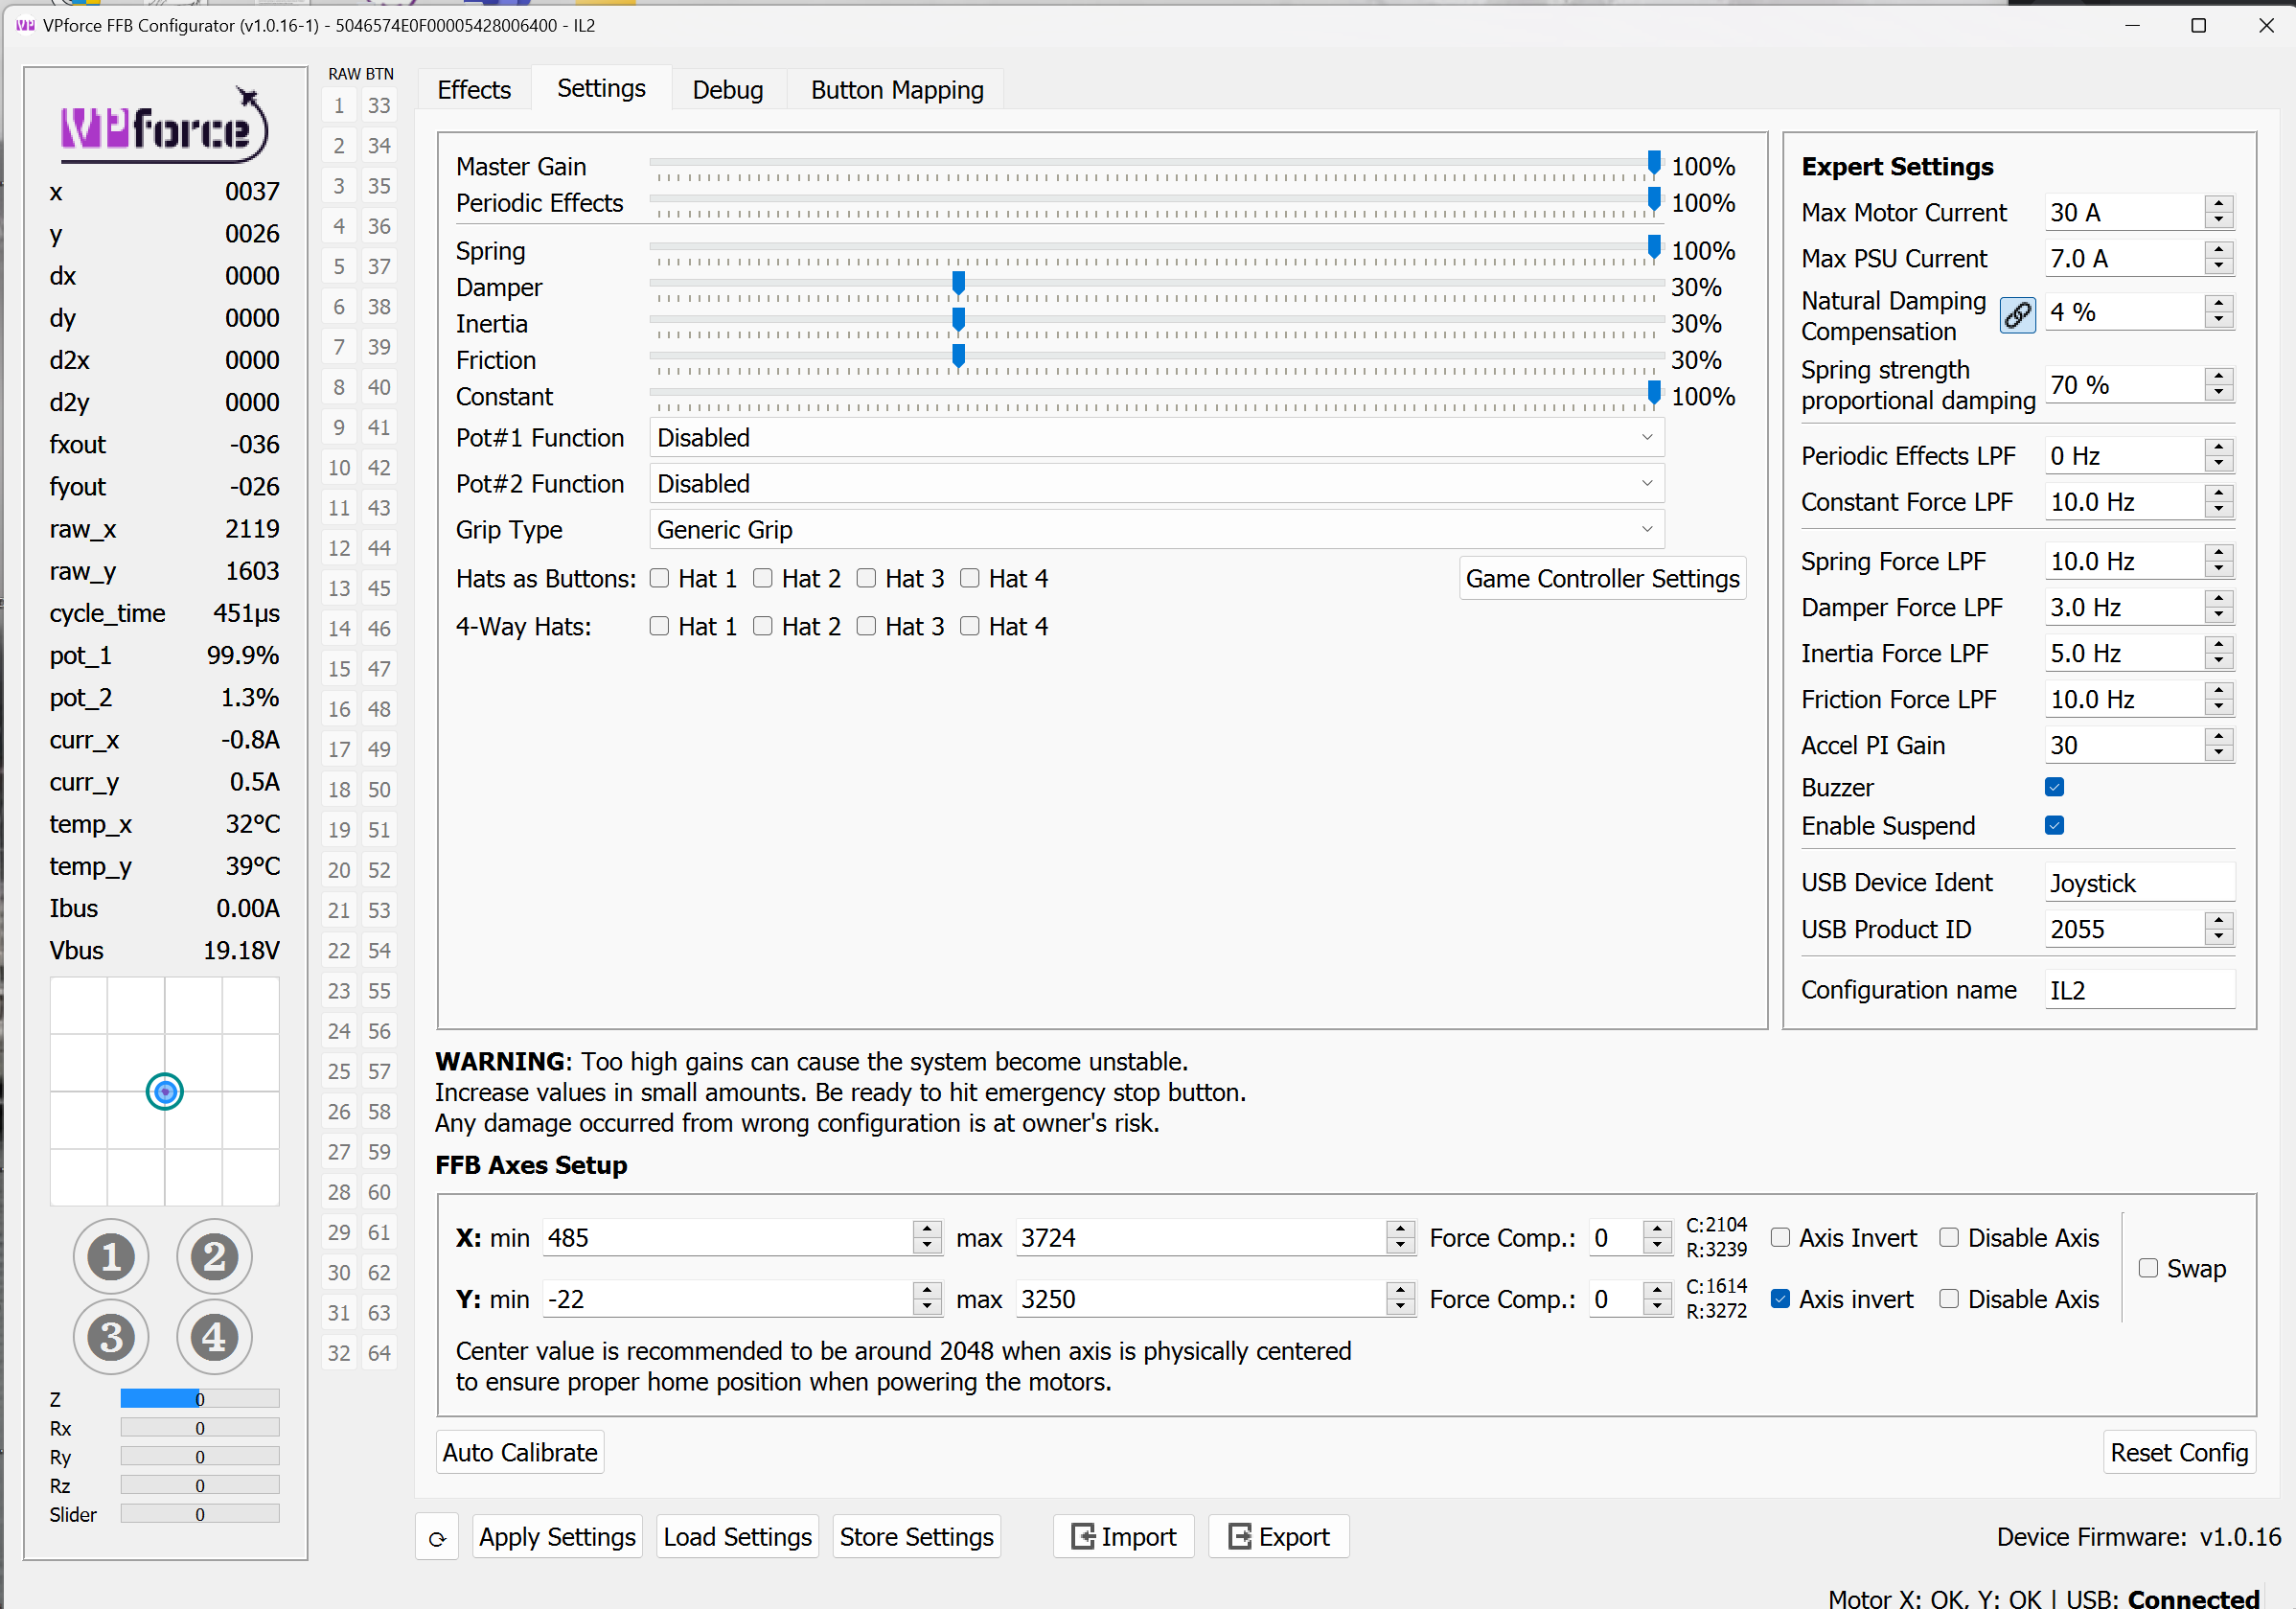The image size is (2296, 1609).
Task: Click the round button indicator number 4
Action: coord(214,1337)
